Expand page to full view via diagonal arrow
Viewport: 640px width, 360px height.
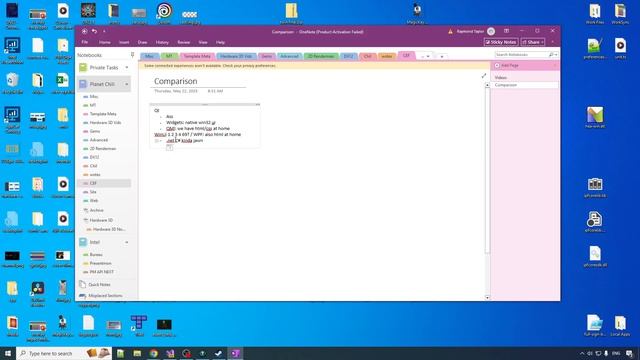coord(484,76)
